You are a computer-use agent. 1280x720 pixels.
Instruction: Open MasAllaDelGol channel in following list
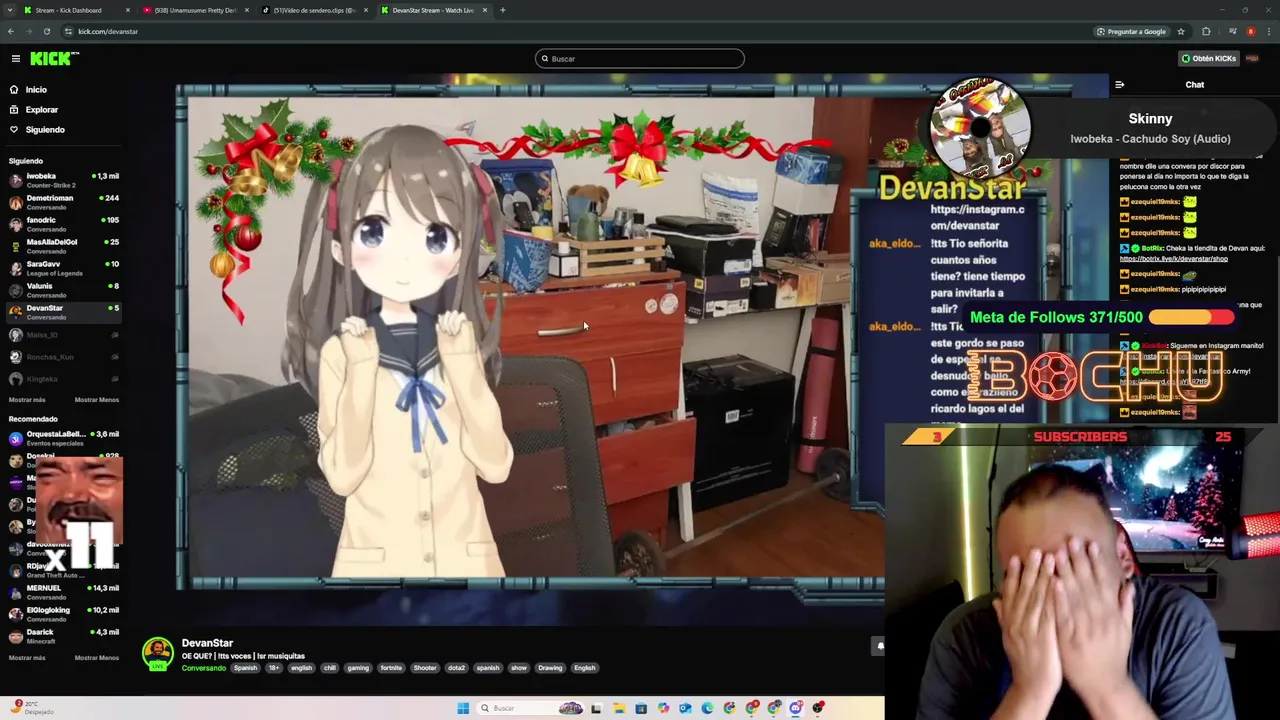click(63, 246)
